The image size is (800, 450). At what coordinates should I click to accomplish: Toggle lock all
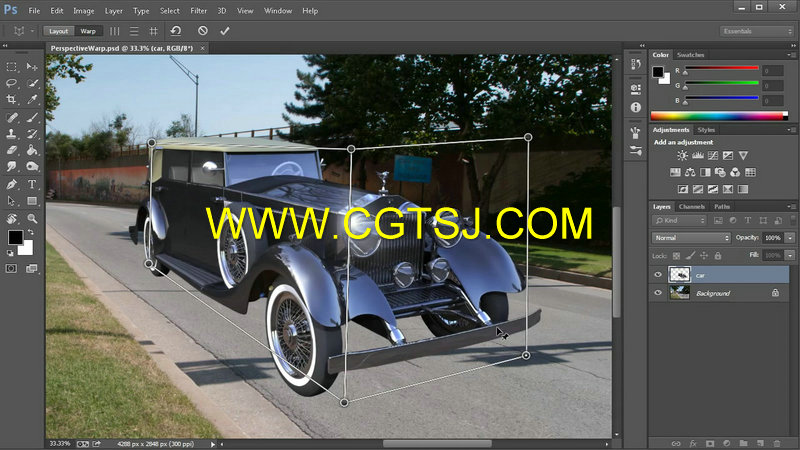click(718, 256)
